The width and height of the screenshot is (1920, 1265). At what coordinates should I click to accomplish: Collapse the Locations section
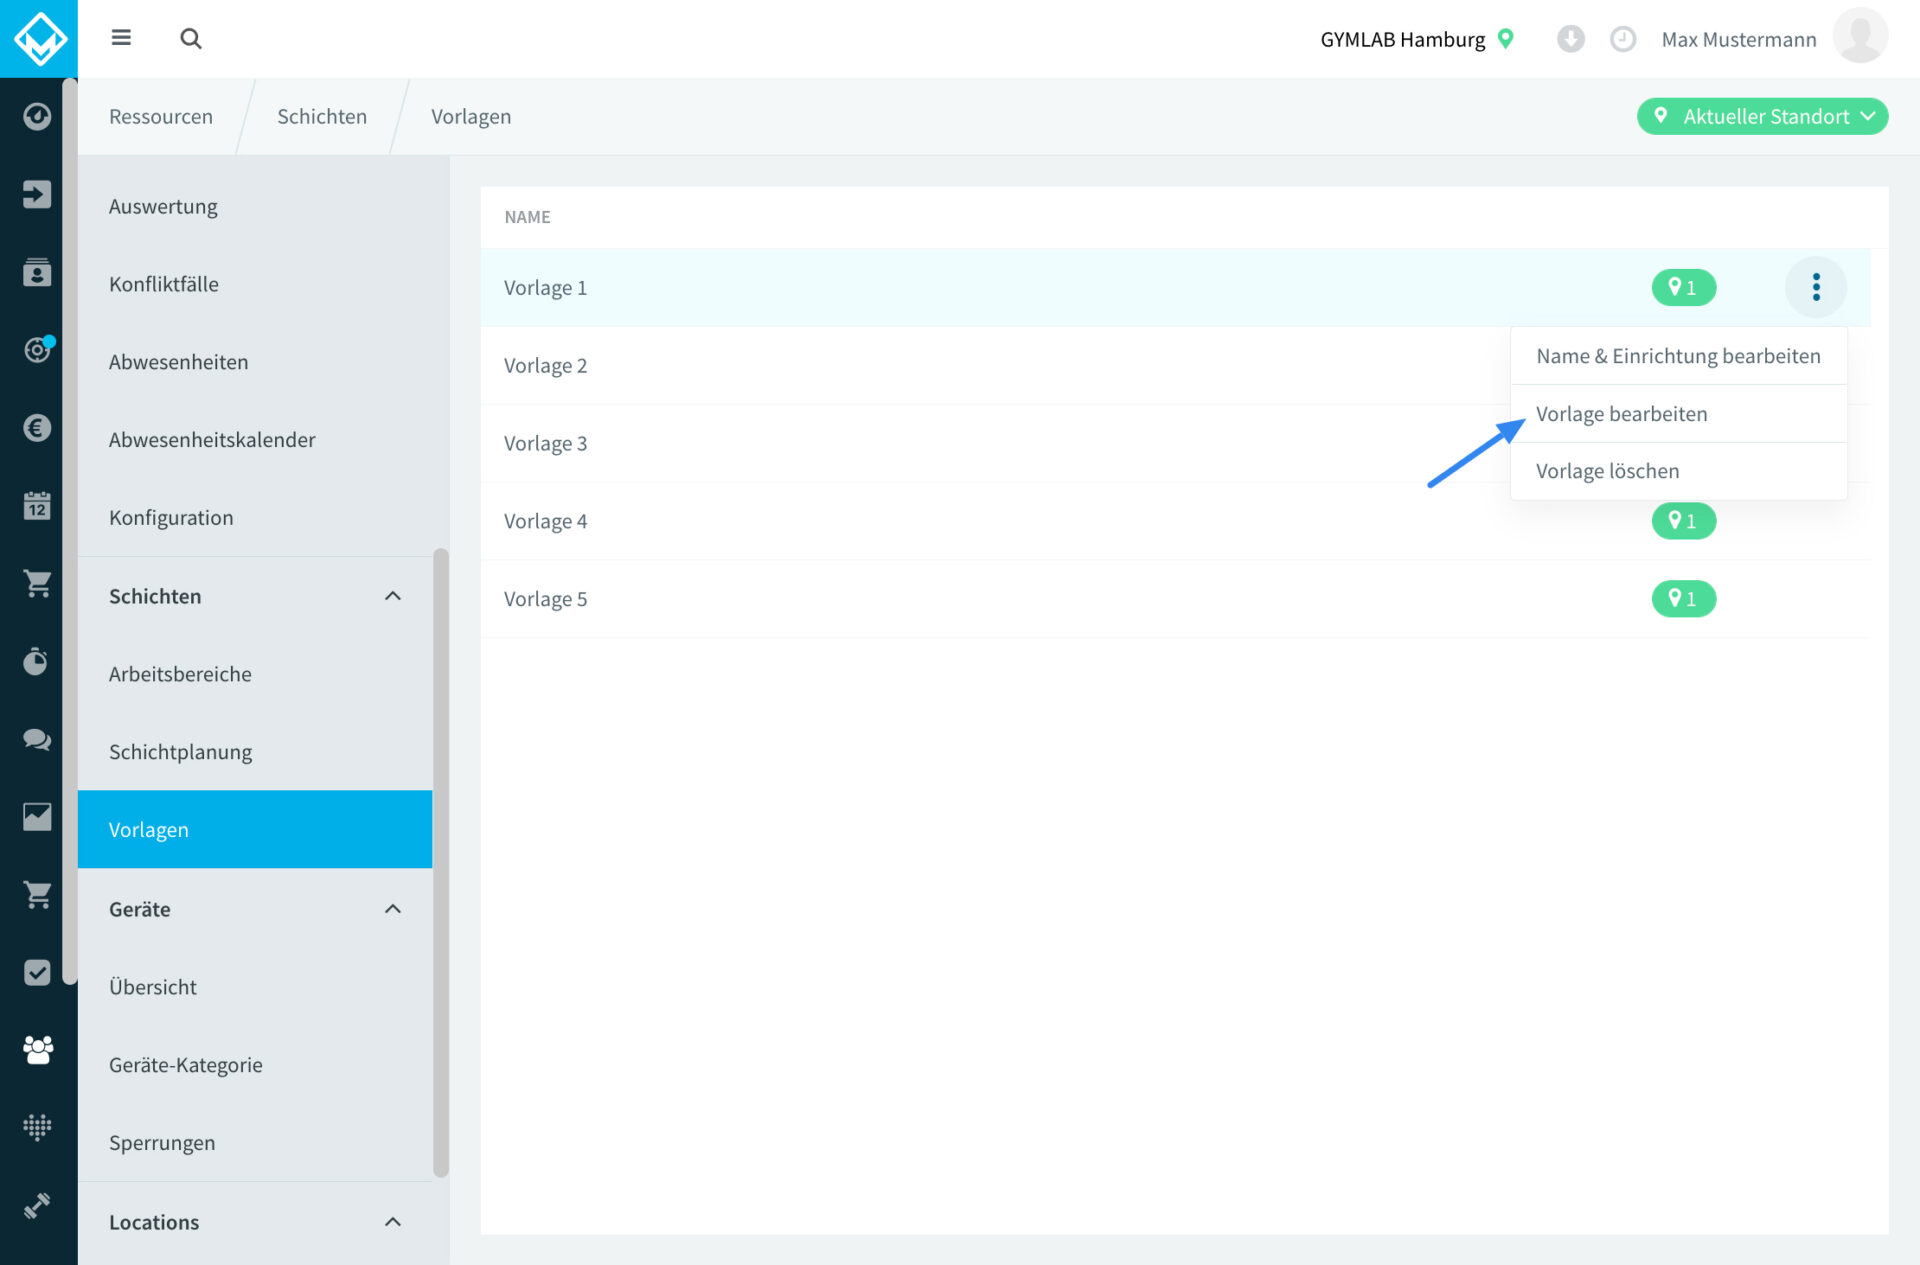pyautogui.click(x=393, y=1222)
